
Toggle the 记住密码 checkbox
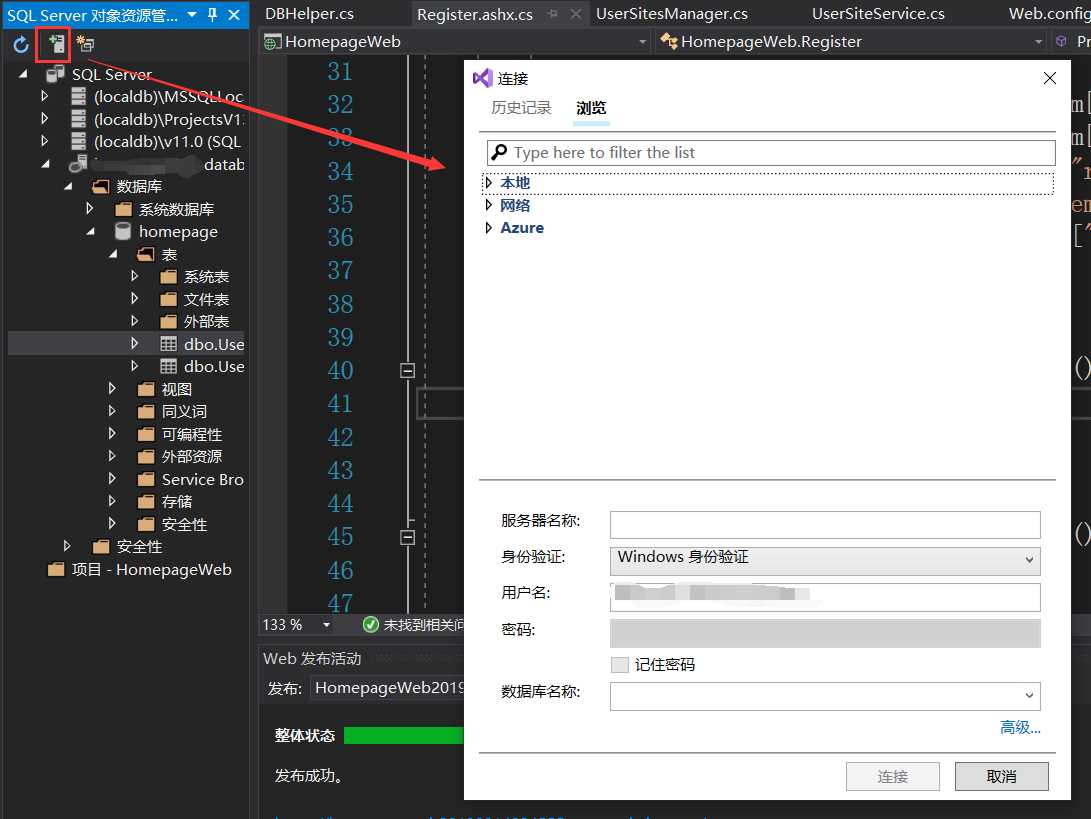pos(619,665)
